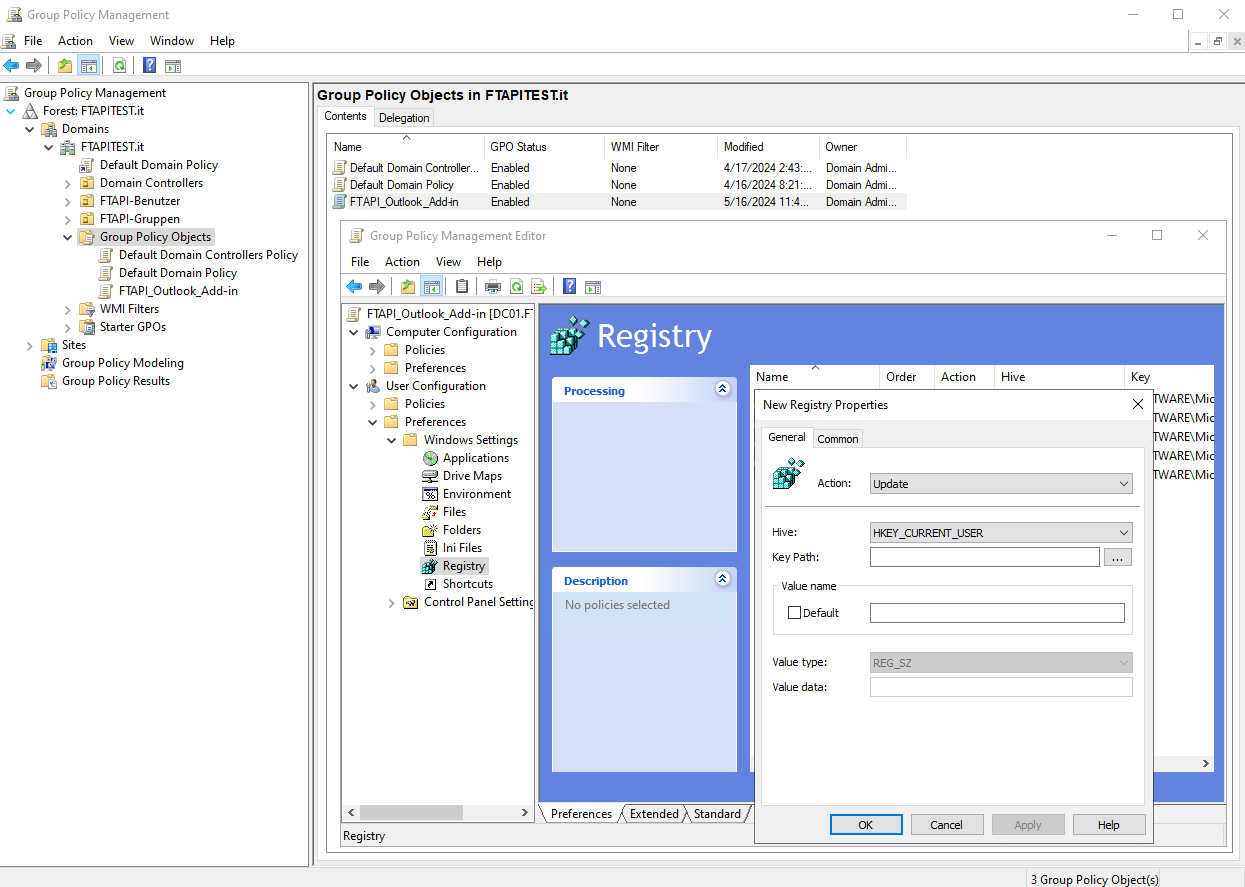Open the Value type dropdown showing REG_SZ
This screenshot has height=887, width=1245.
click(x=1001, y=663)
